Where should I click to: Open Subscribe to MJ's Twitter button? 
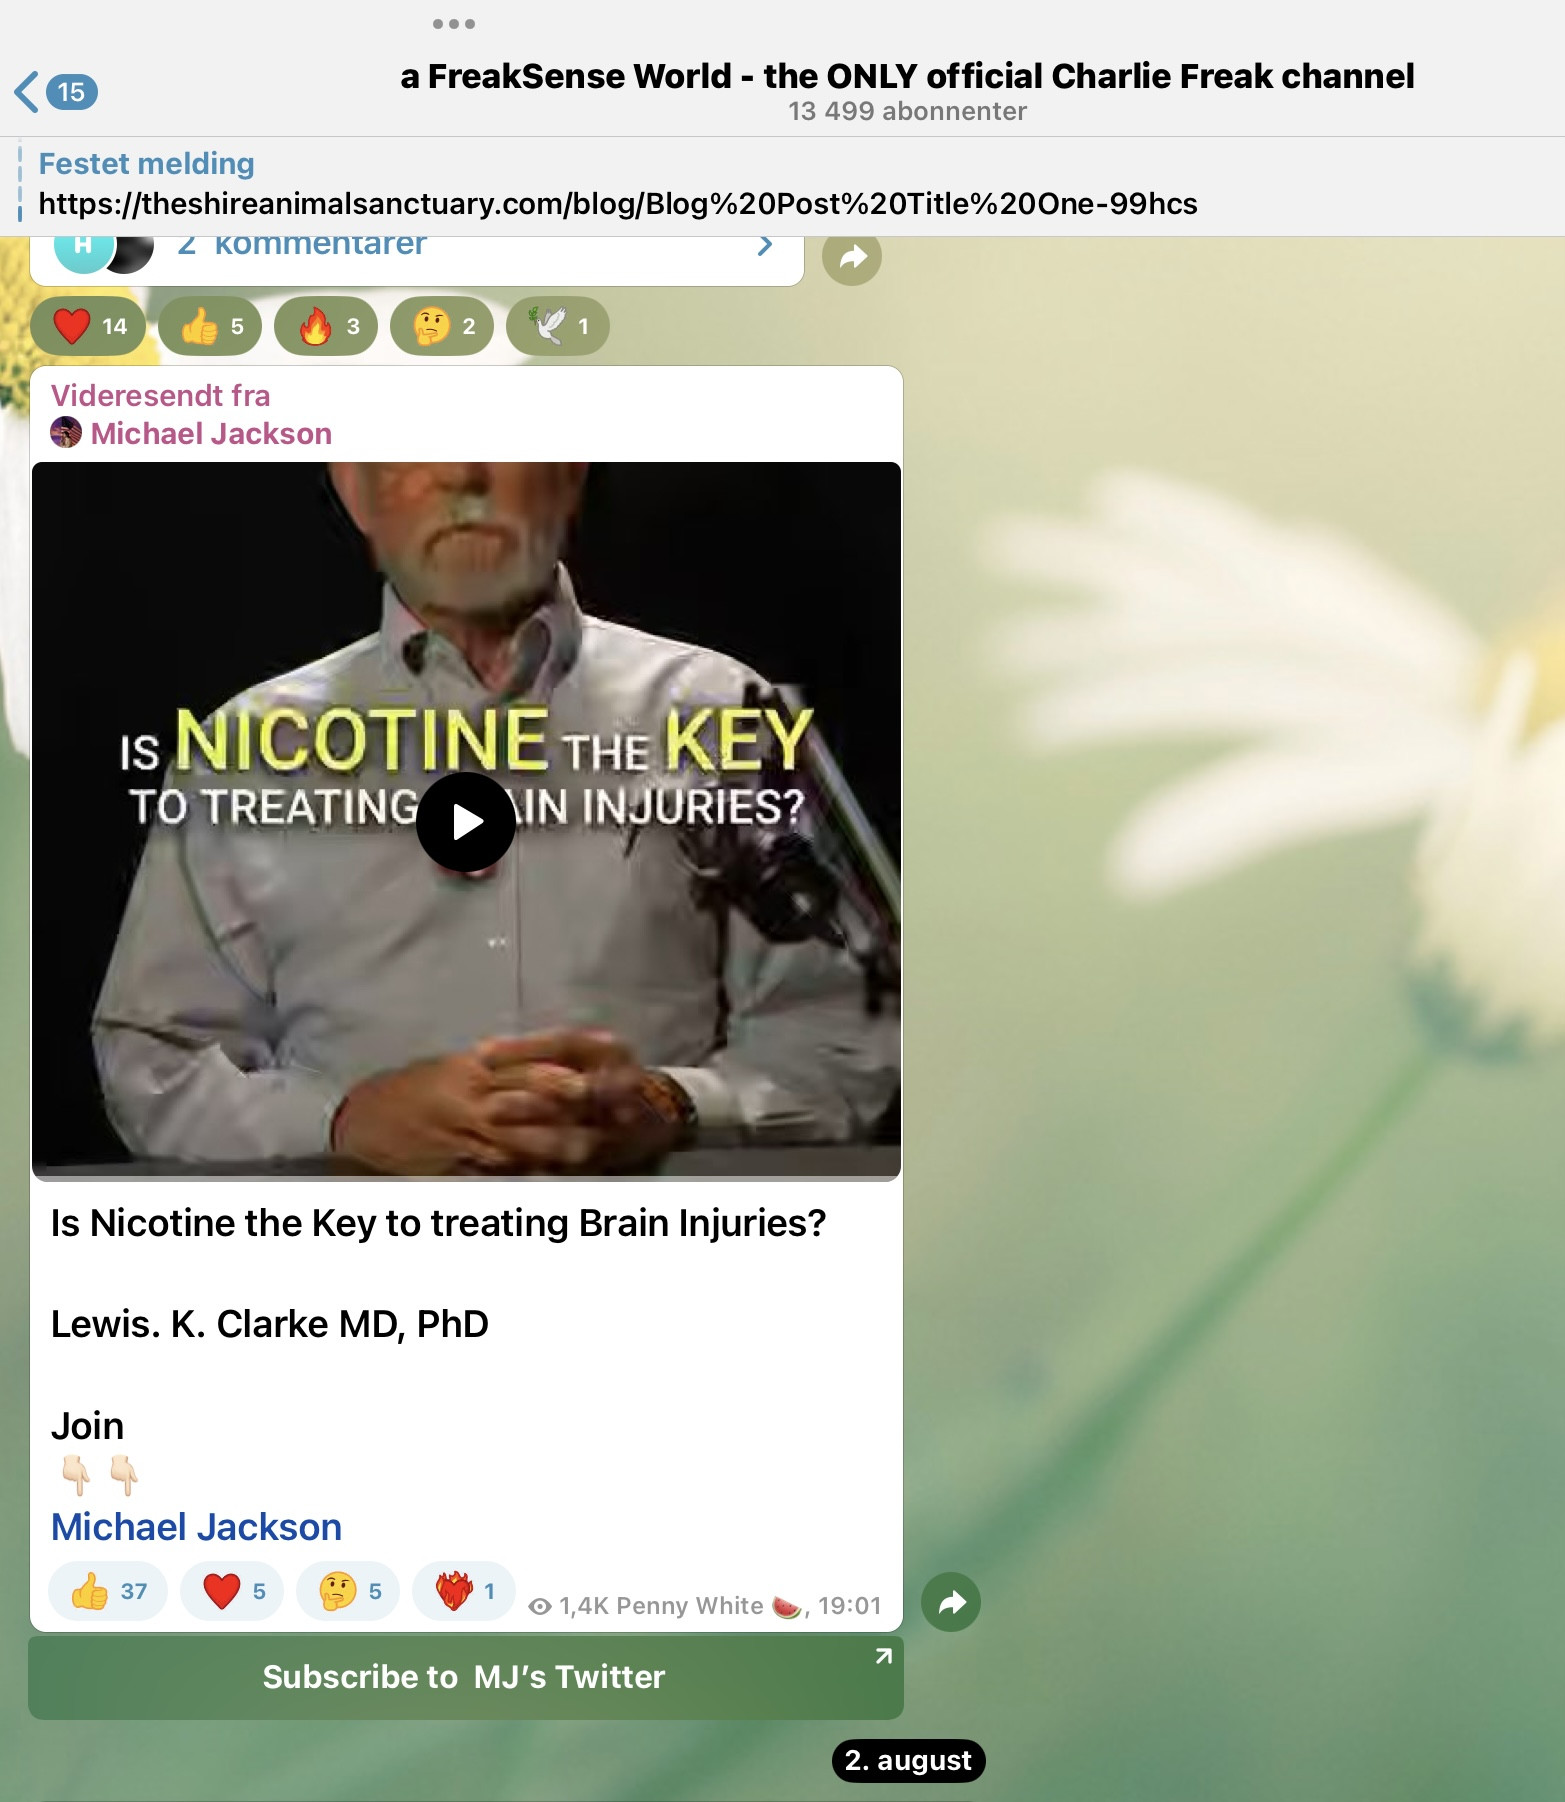tap(465, 1677)
